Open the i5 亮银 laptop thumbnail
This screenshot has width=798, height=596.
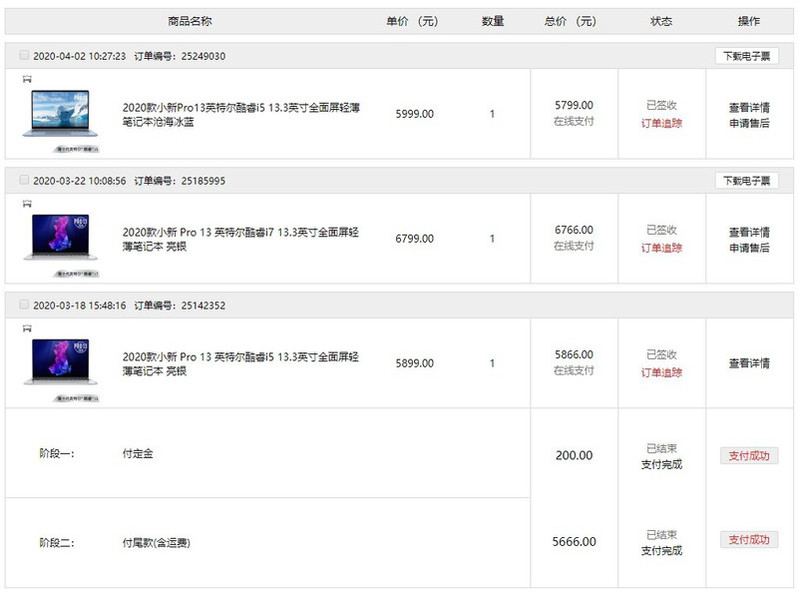[61, 362]
